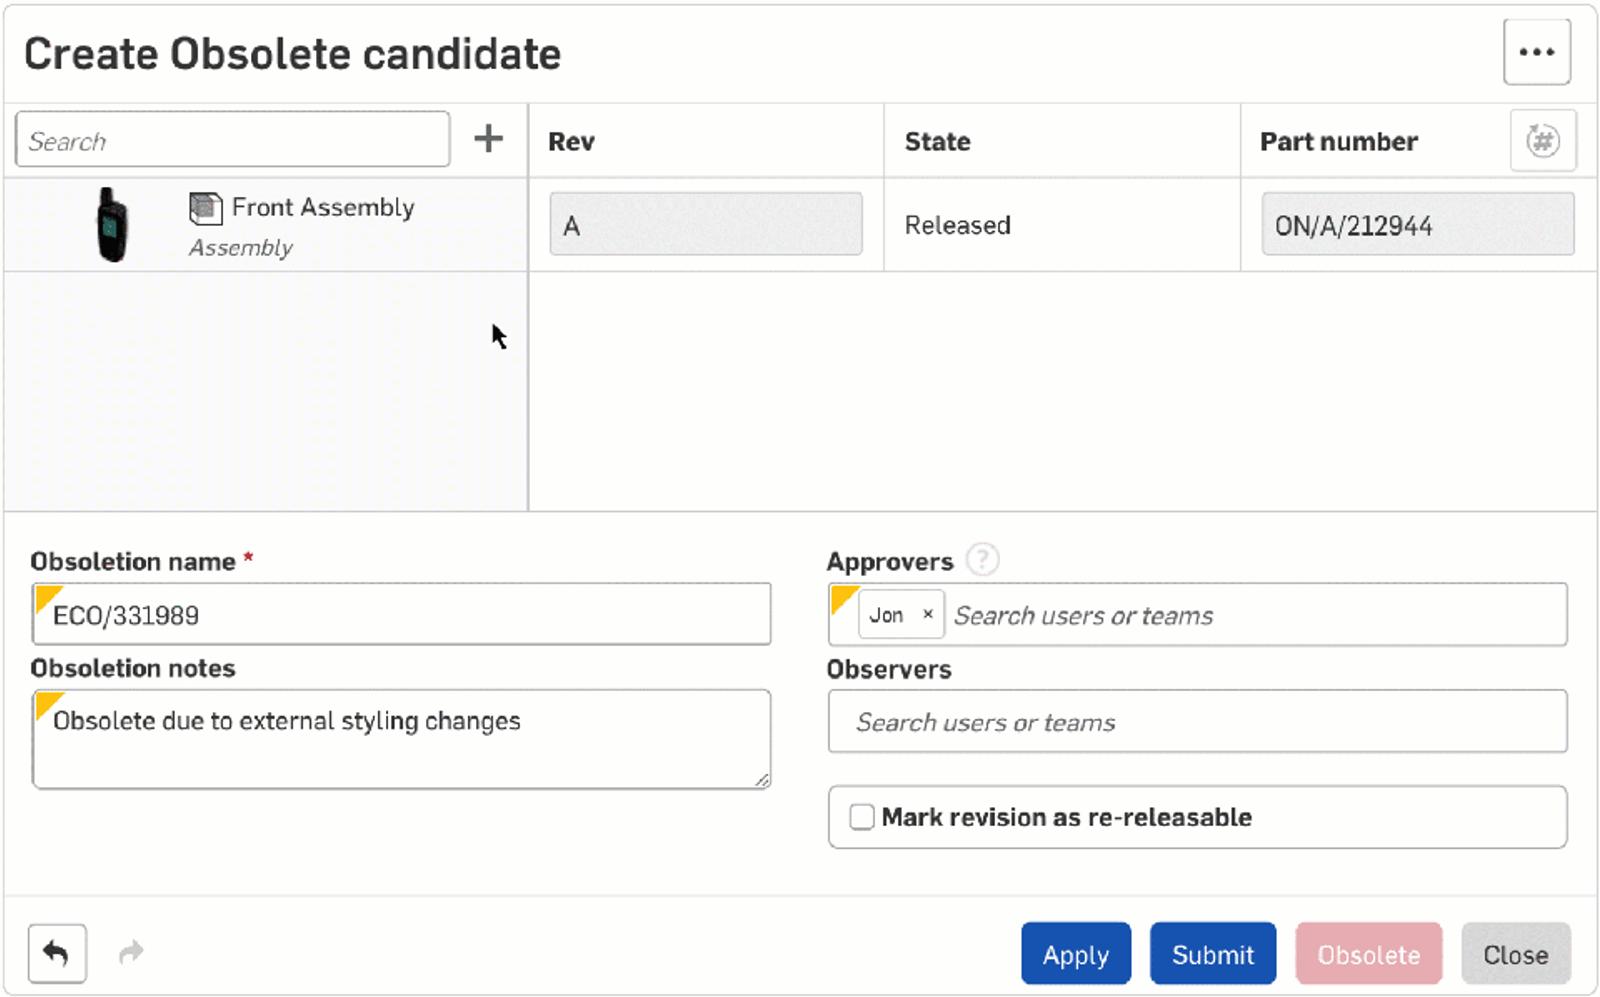Click the Approvers help question mark
Screen dimensions: 1600x997
click(x=982, y=560)
